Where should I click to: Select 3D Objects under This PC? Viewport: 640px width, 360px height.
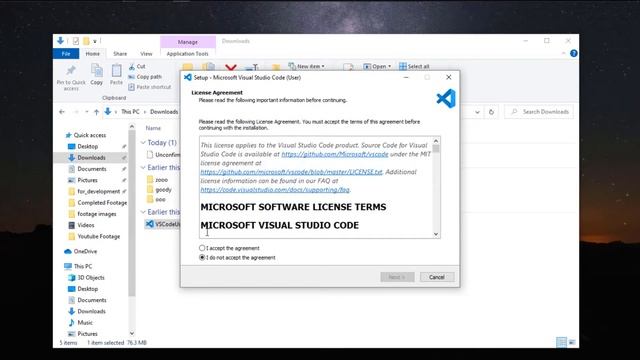pyautogui.click(x=91, y=278)
